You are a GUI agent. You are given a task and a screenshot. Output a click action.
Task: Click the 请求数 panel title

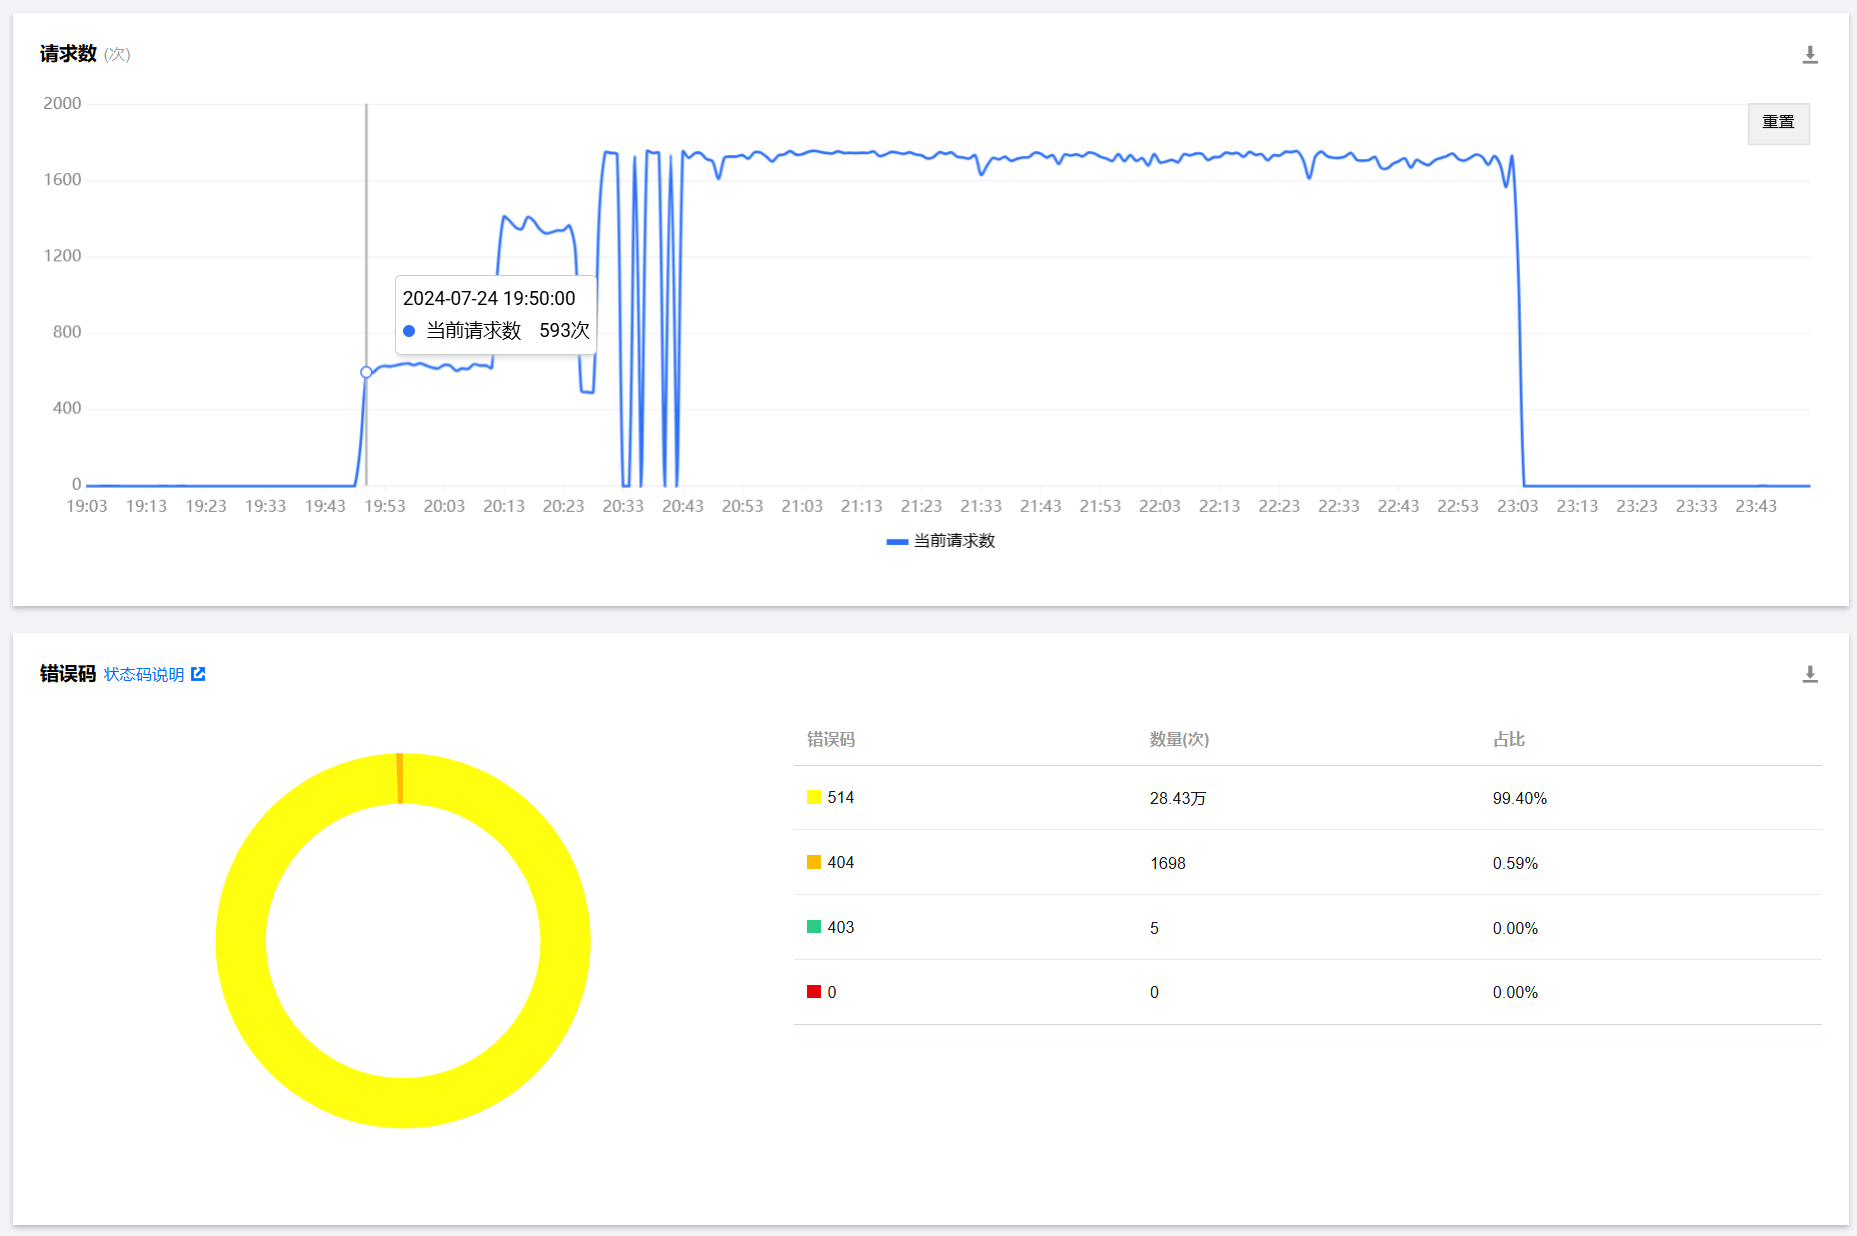coord(68,54)
